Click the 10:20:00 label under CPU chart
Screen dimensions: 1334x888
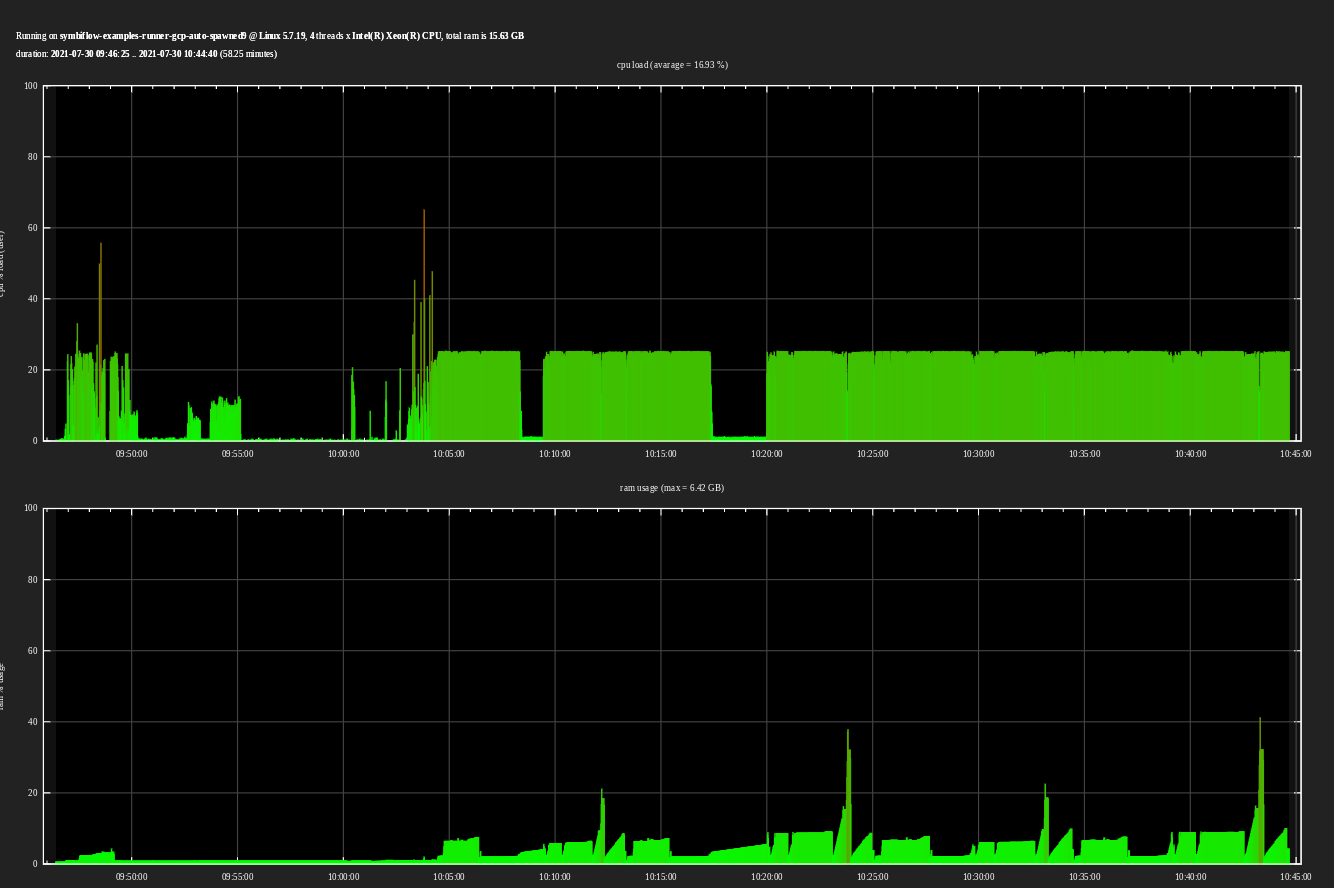click(767, 454)
